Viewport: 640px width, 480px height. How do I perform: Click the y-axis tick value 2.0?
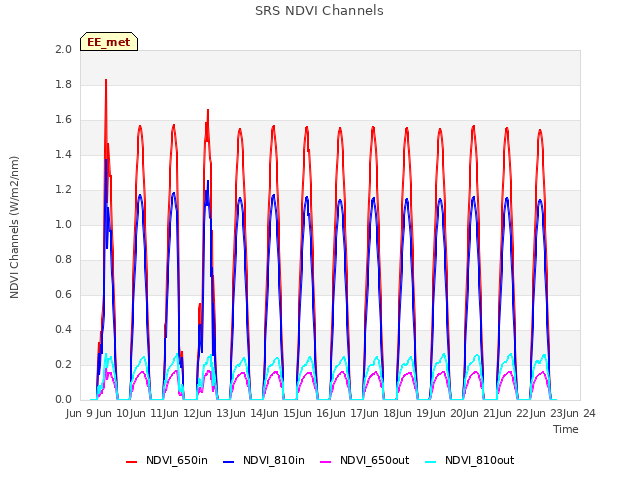(x=63, y=49)
